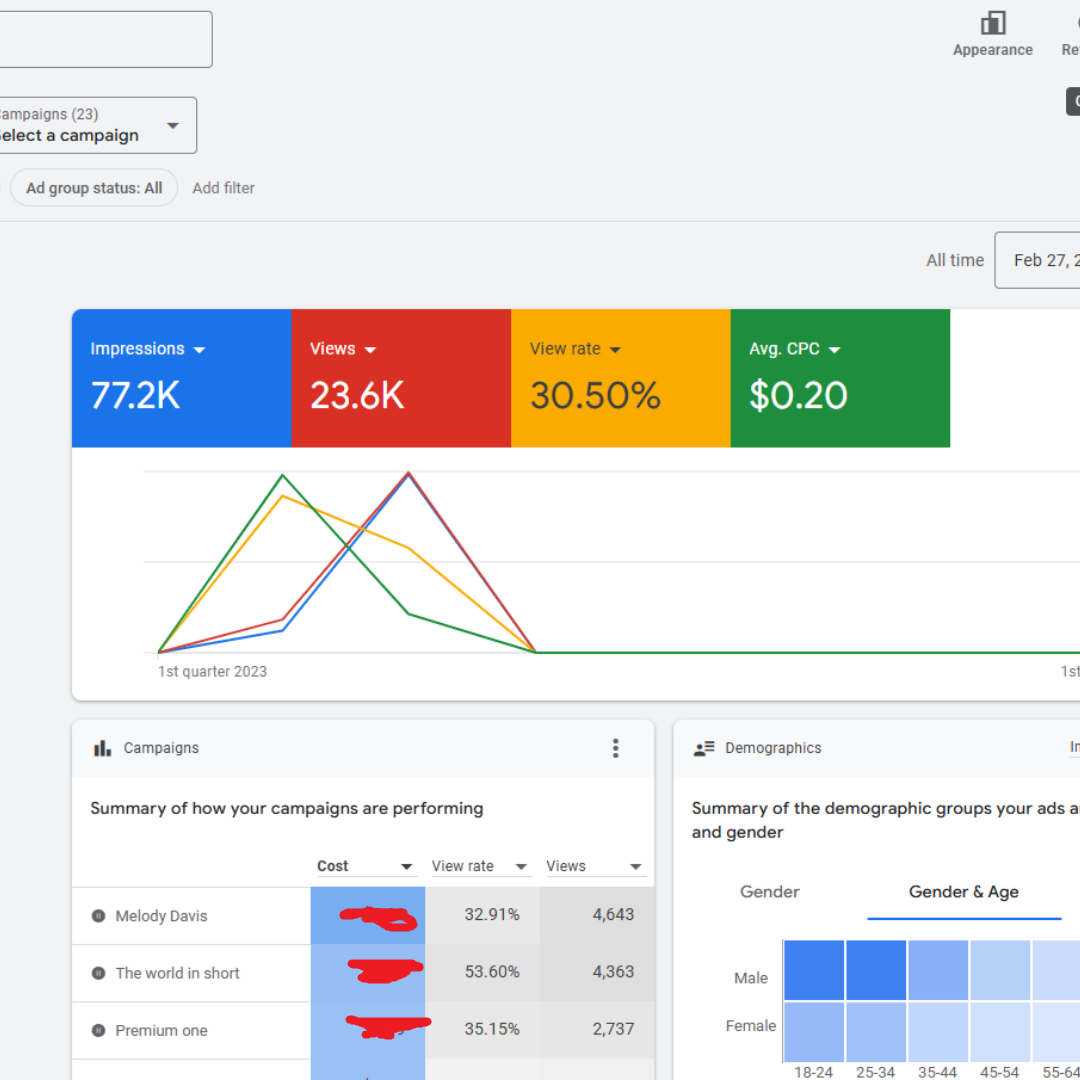Image resolution: width=1080 pixels, height=1080 pixels.
Task: Switch to the Gender & Age tab
Action: (x=963, y=892)
